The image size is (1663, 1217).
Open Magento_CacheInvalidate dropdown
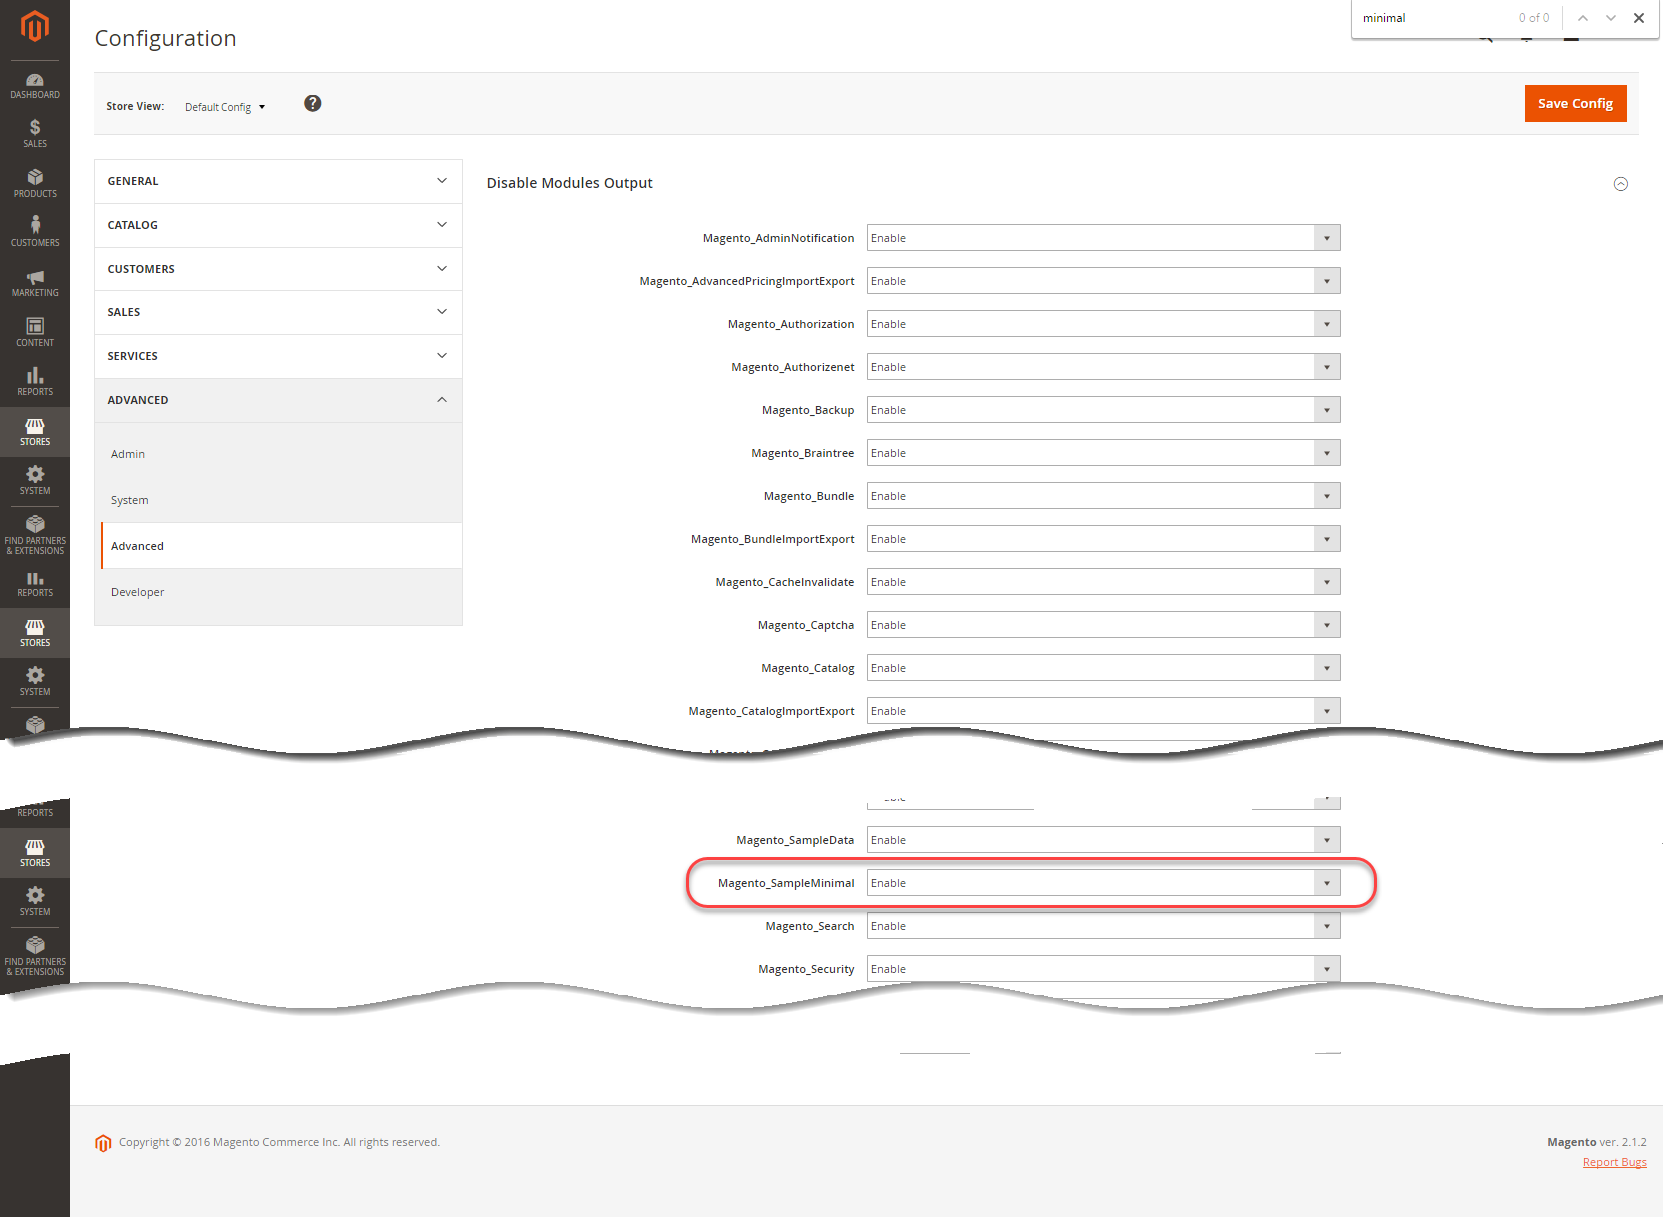[x=1103, y=582]
